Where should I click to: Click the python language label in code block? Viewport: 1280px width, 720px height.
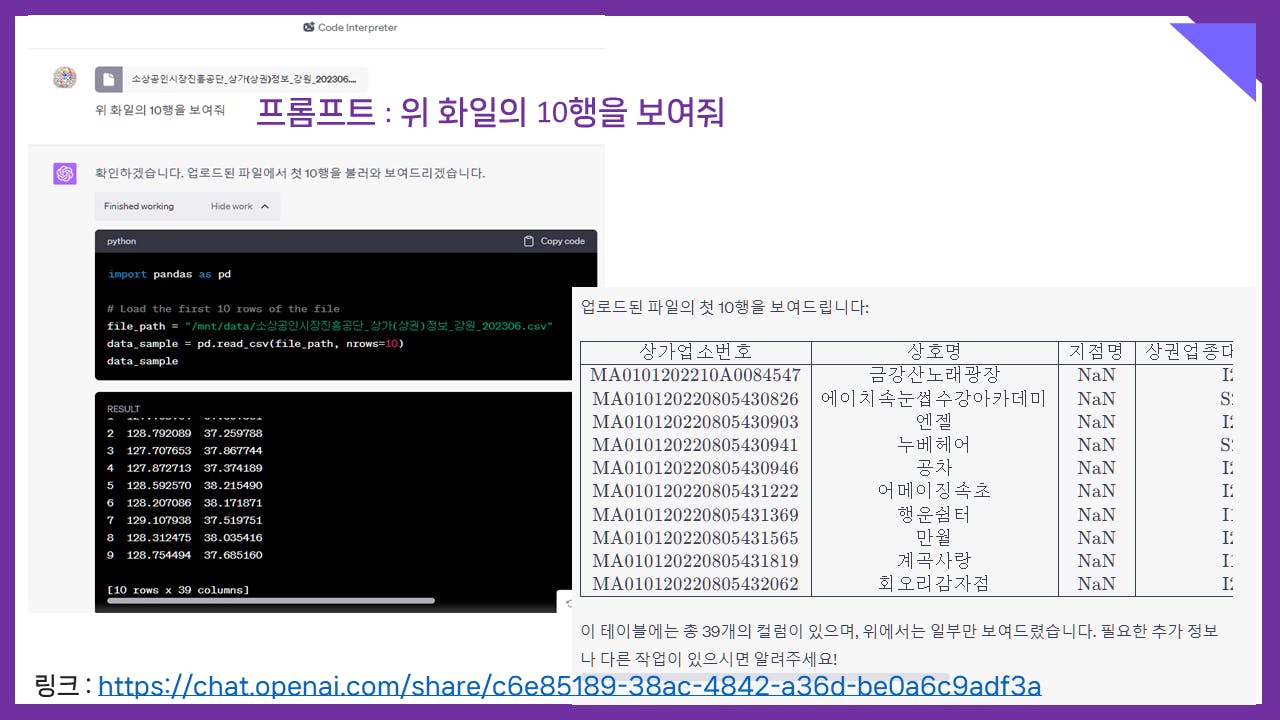[x=121, y=241]
